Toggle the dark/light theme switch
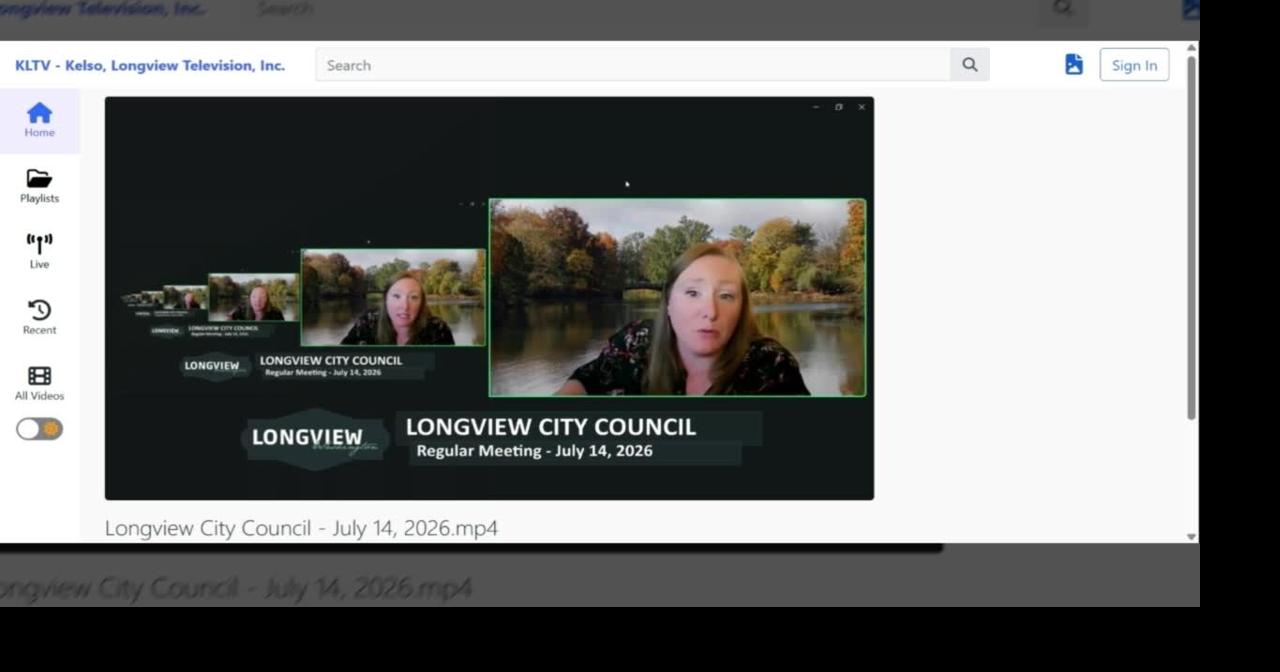 pyautogui.click(x=39, y=429)
